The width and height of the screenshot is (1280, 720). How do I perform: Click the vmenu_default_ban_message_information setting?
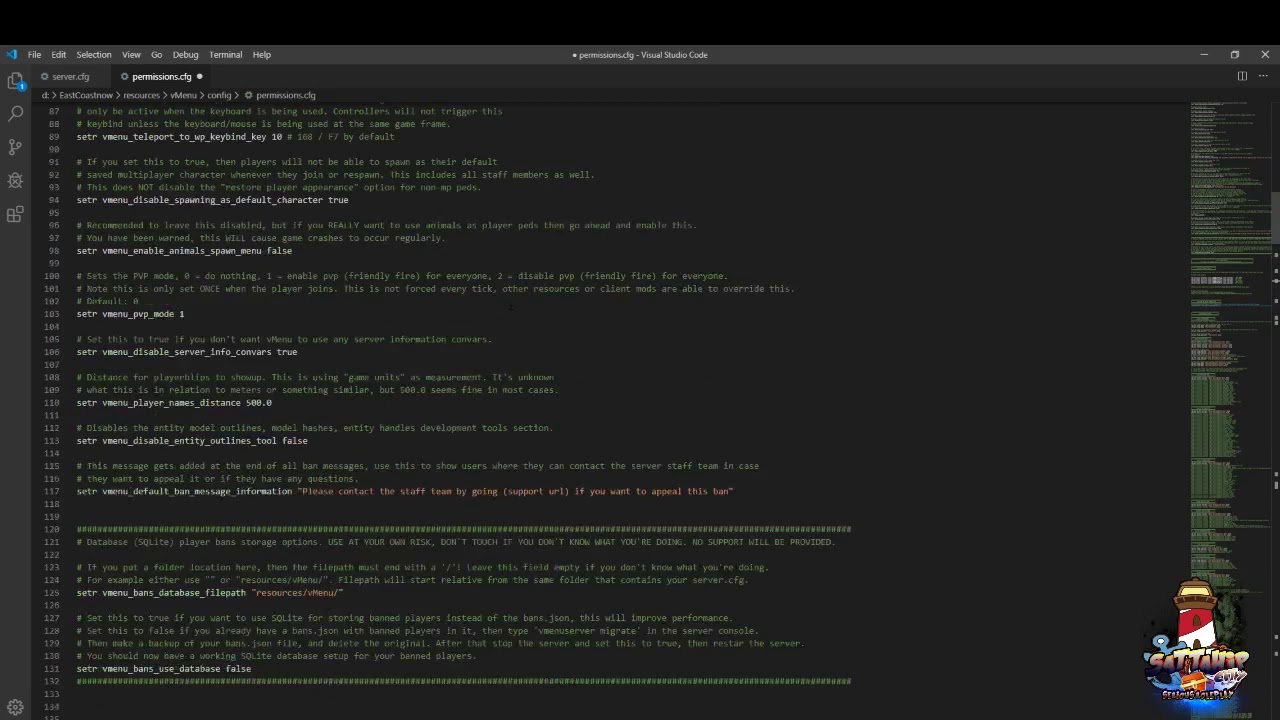coord(197,492)
